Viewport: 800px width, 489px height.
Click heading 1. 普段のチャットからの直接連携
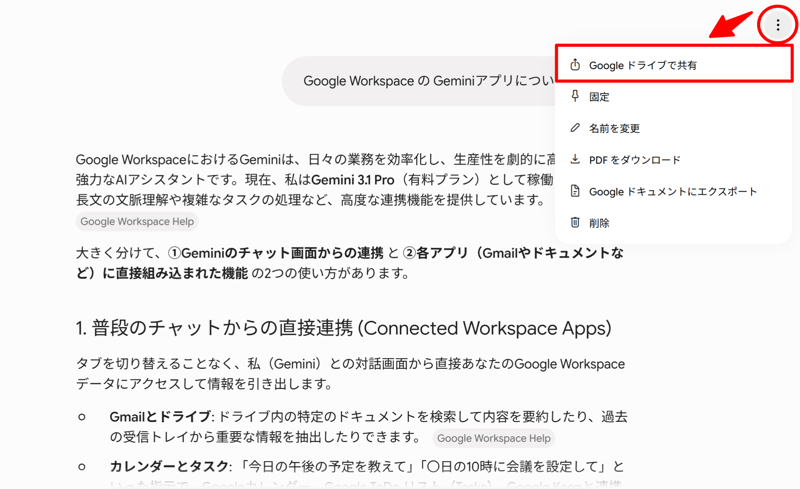(x=343, y=328)
